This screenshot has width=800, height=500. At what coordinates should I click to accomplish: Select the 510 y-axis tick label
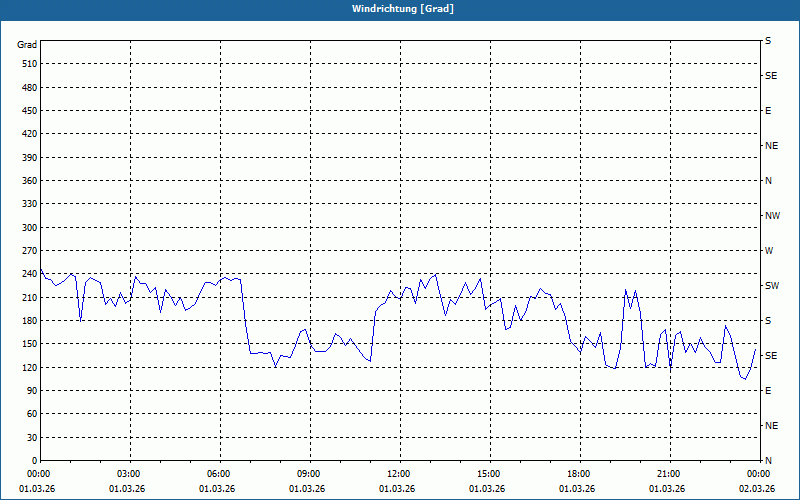pos(29,64)
